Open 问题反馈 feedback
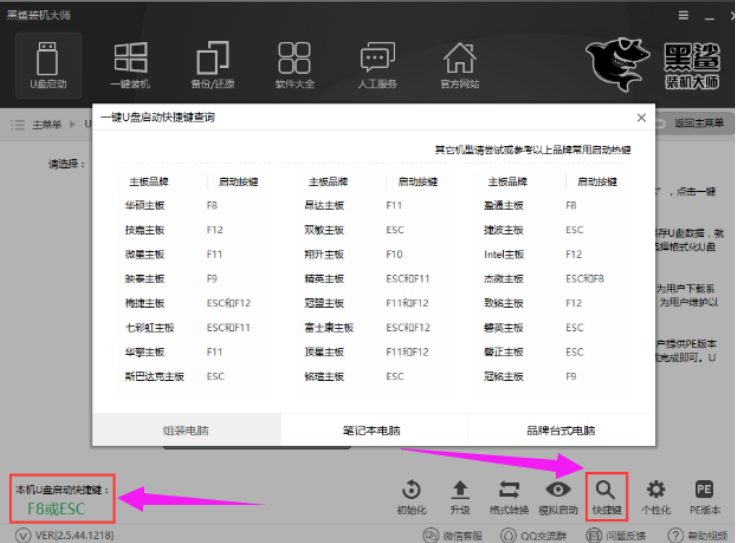This screenshot has width=736, height=543. tap(616, 535)
